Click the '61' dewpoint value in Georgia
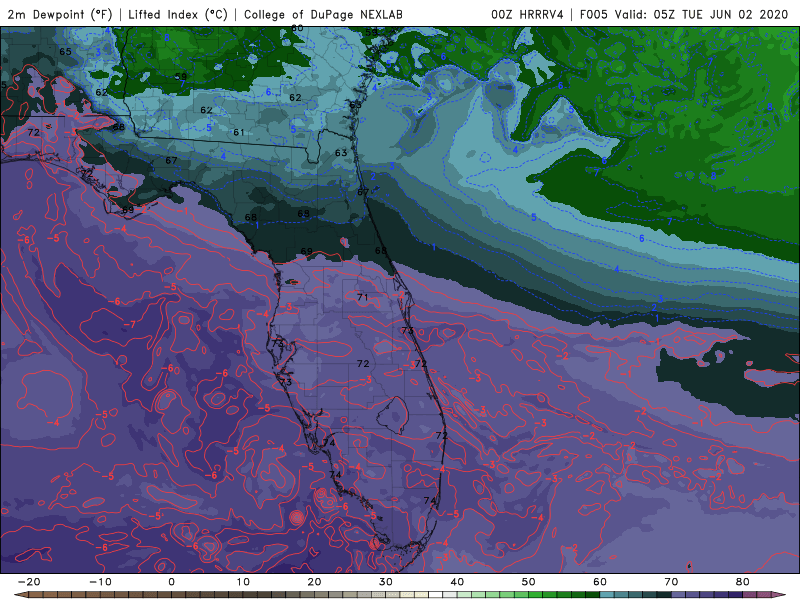Viewport: 800px width, 600px height. point(239,132)
